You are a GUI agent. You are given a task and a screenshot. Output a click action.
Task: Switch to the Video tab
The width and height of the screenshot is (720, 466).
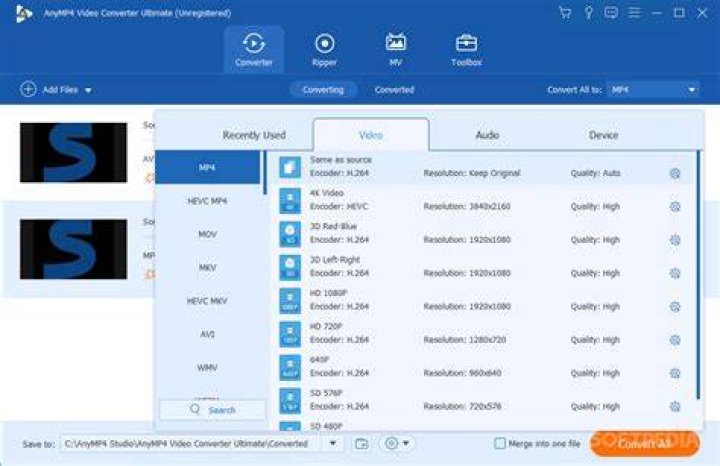click(371, 135)
